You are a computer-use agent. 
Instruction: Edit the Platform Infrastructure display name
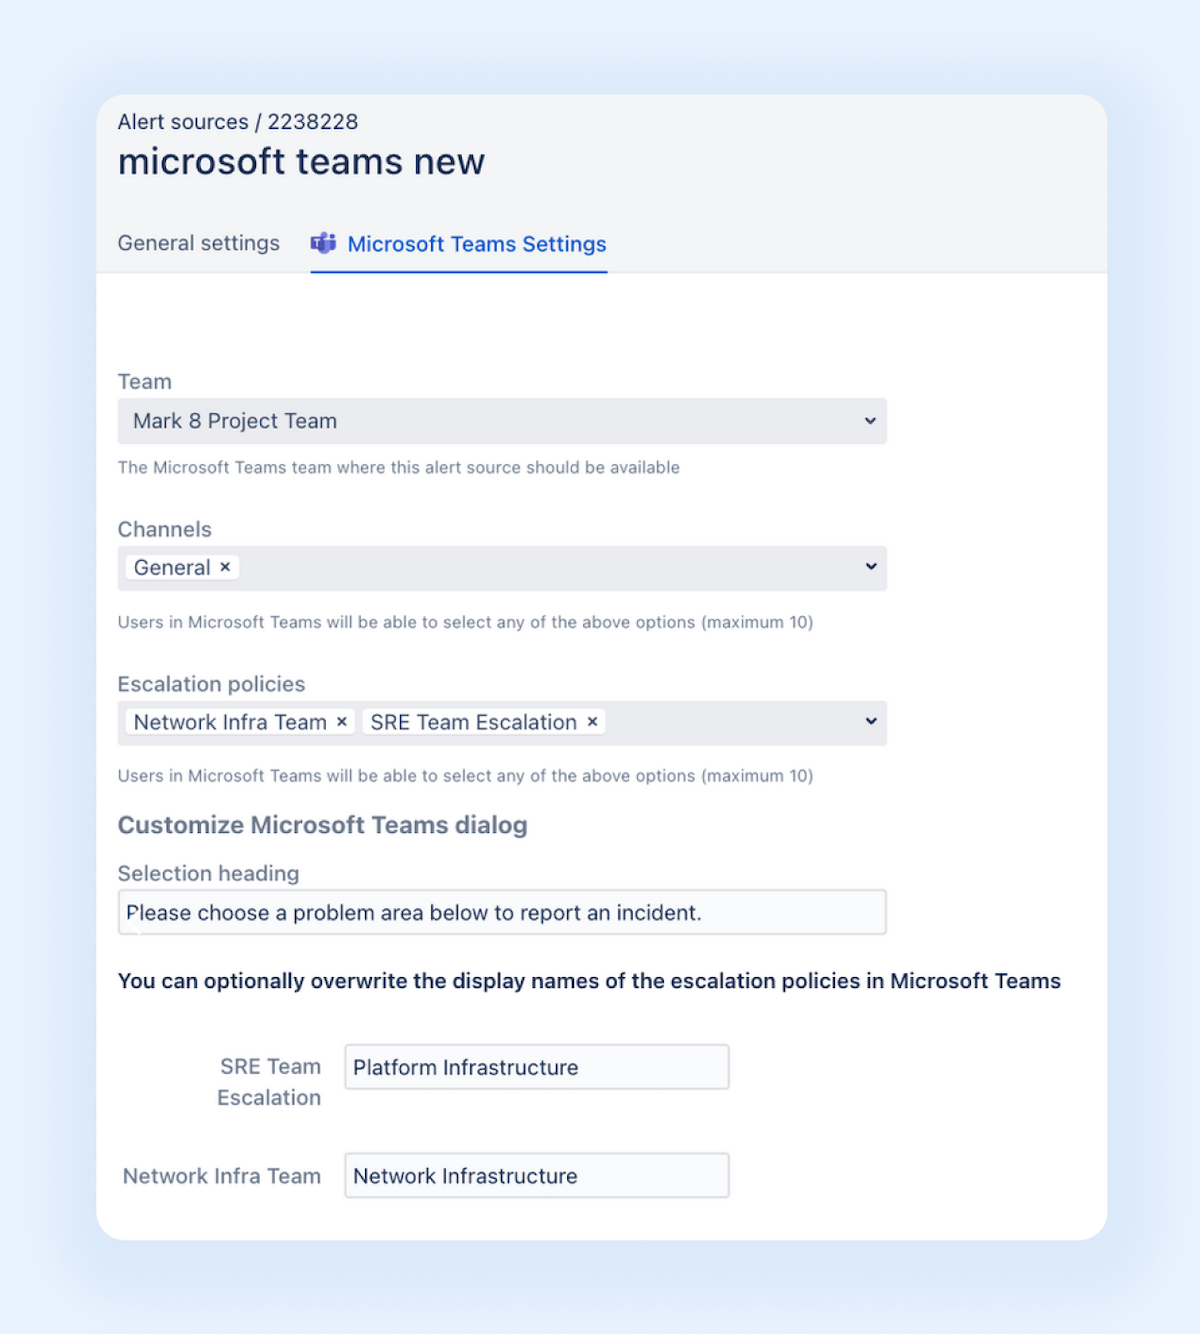(536, 1067)
